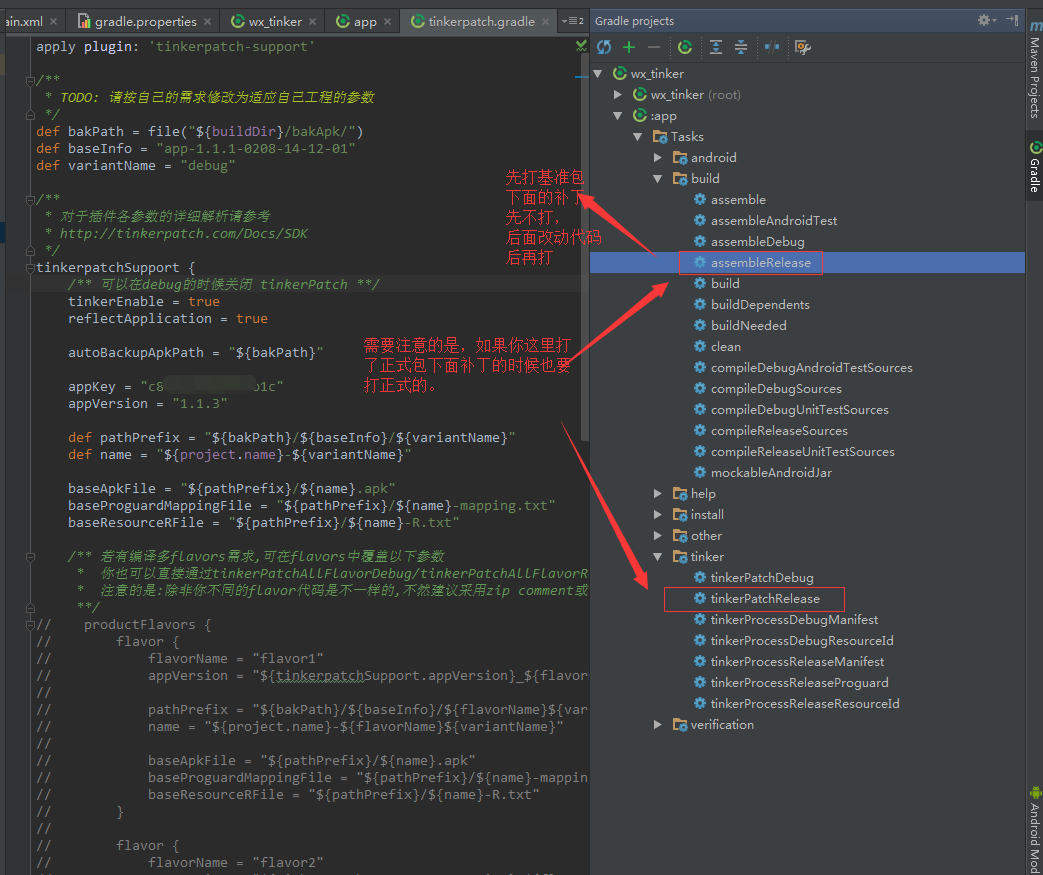Expand all nodes in Gradle tree
The image size is (1043, 875).
click(716, 47)
